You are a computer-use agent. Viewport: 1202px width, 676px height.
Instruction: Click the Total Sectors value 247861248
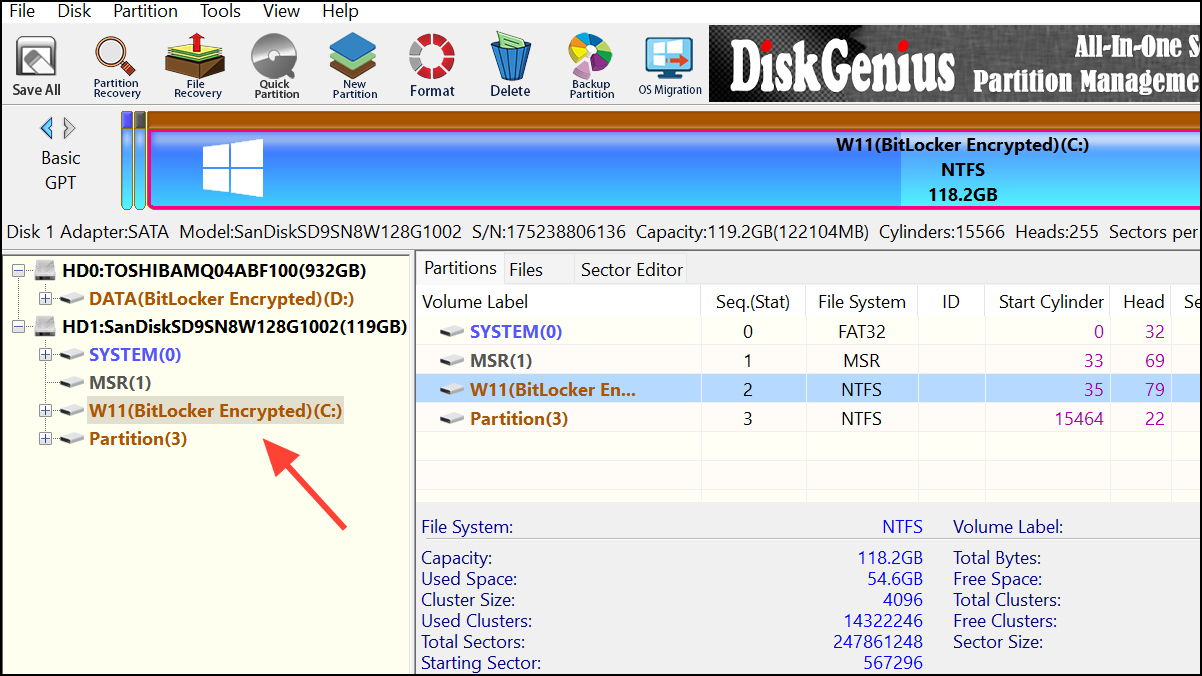pyautogui.click(x=878, y=642)
